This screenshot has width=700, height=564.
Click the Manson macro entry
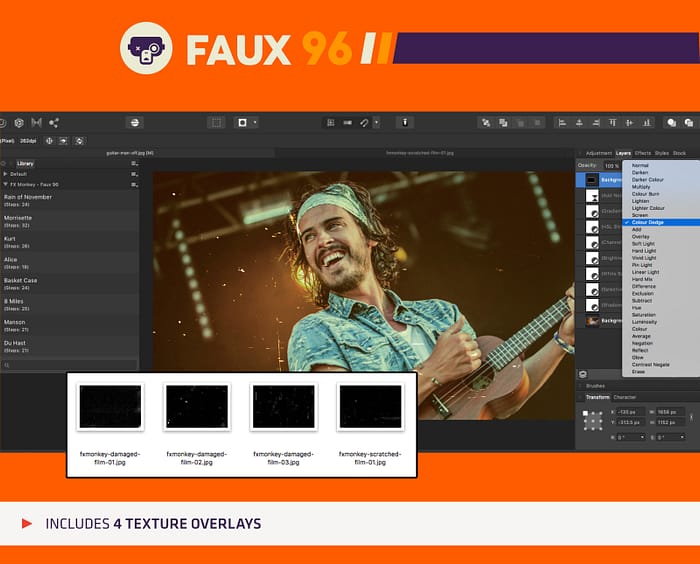tap(70, 325)
